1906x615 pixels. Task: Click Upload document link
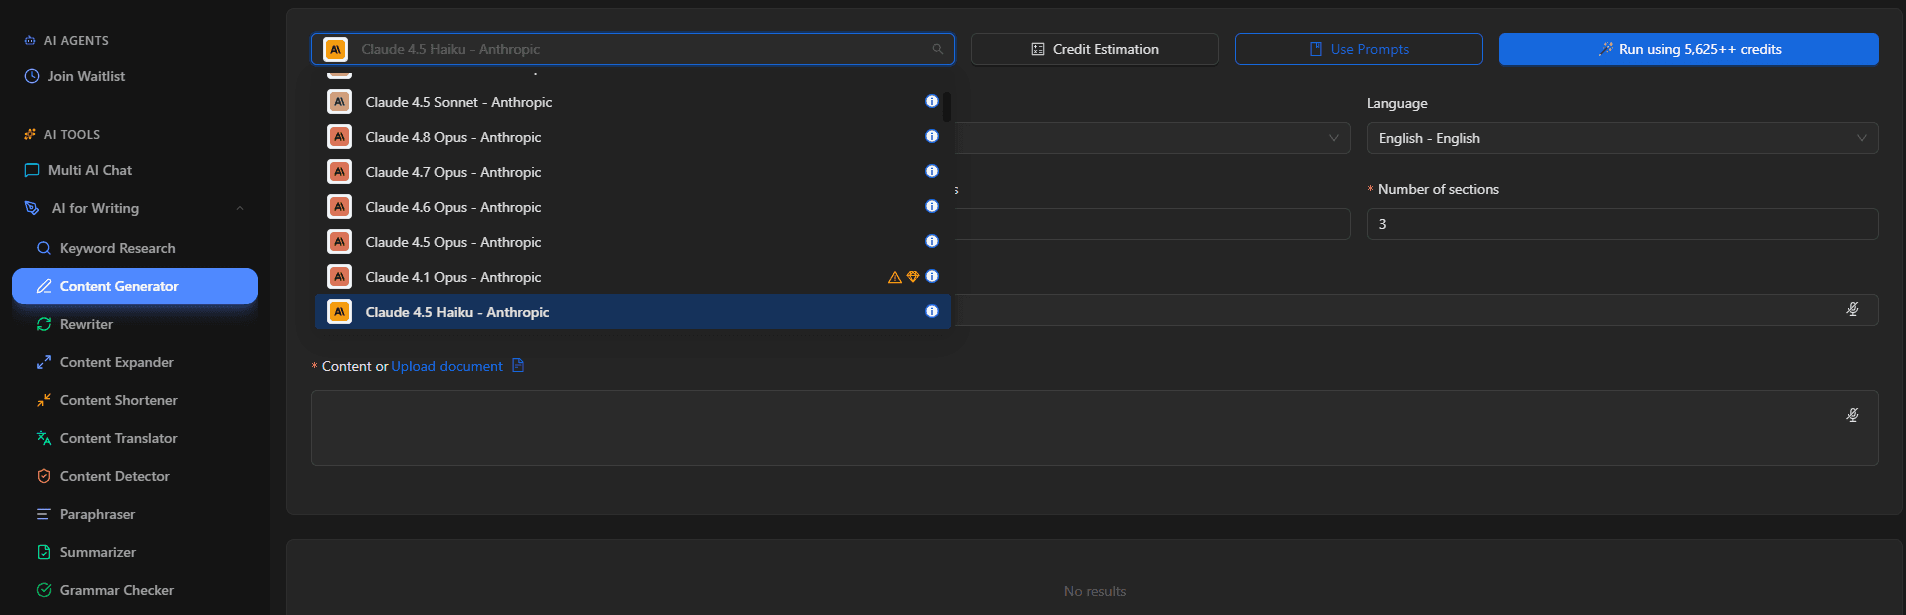click(x=447, y=366)
